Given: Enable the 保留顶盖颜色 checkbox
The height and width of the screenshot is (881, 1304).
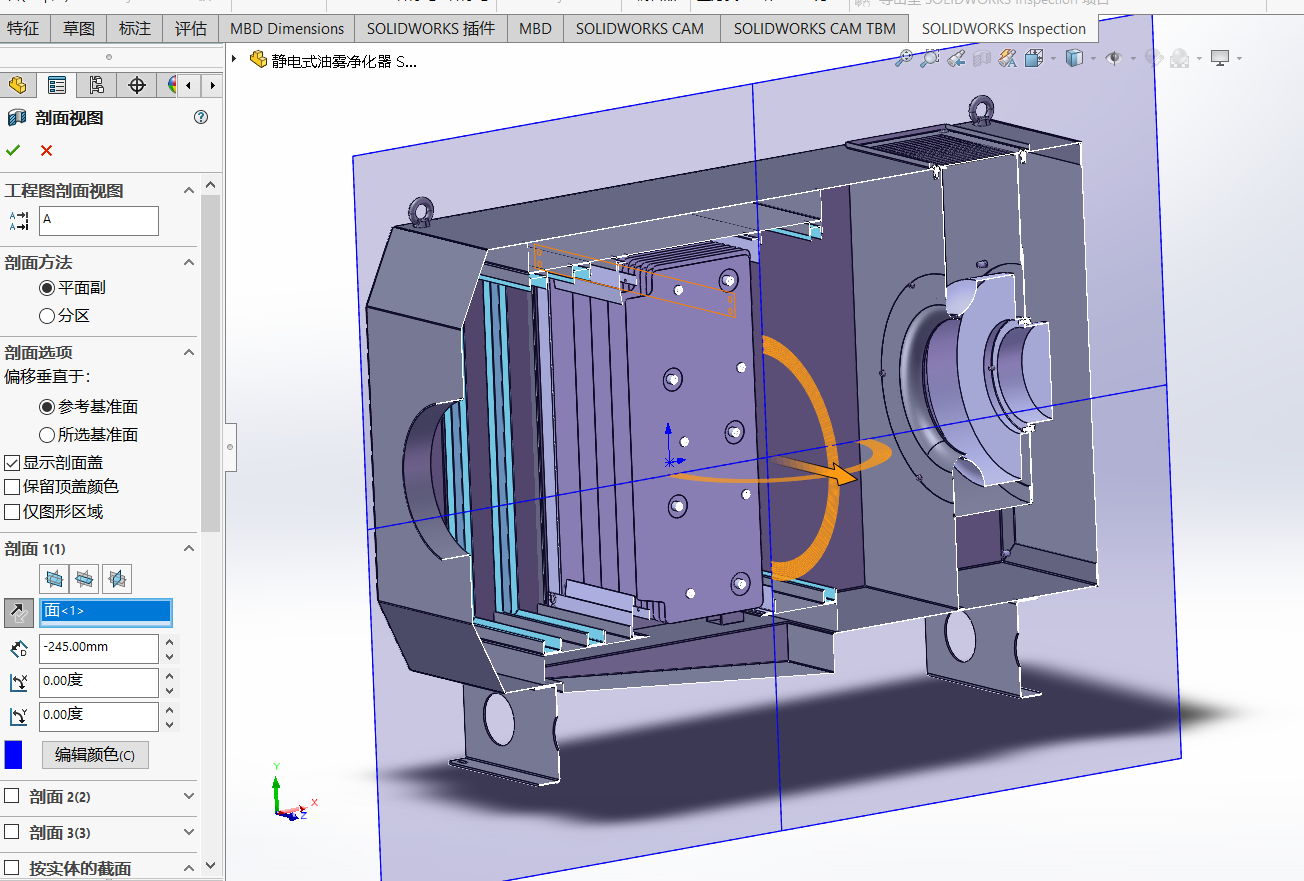Looking at the screenshot, I should [x=12, y=487].
